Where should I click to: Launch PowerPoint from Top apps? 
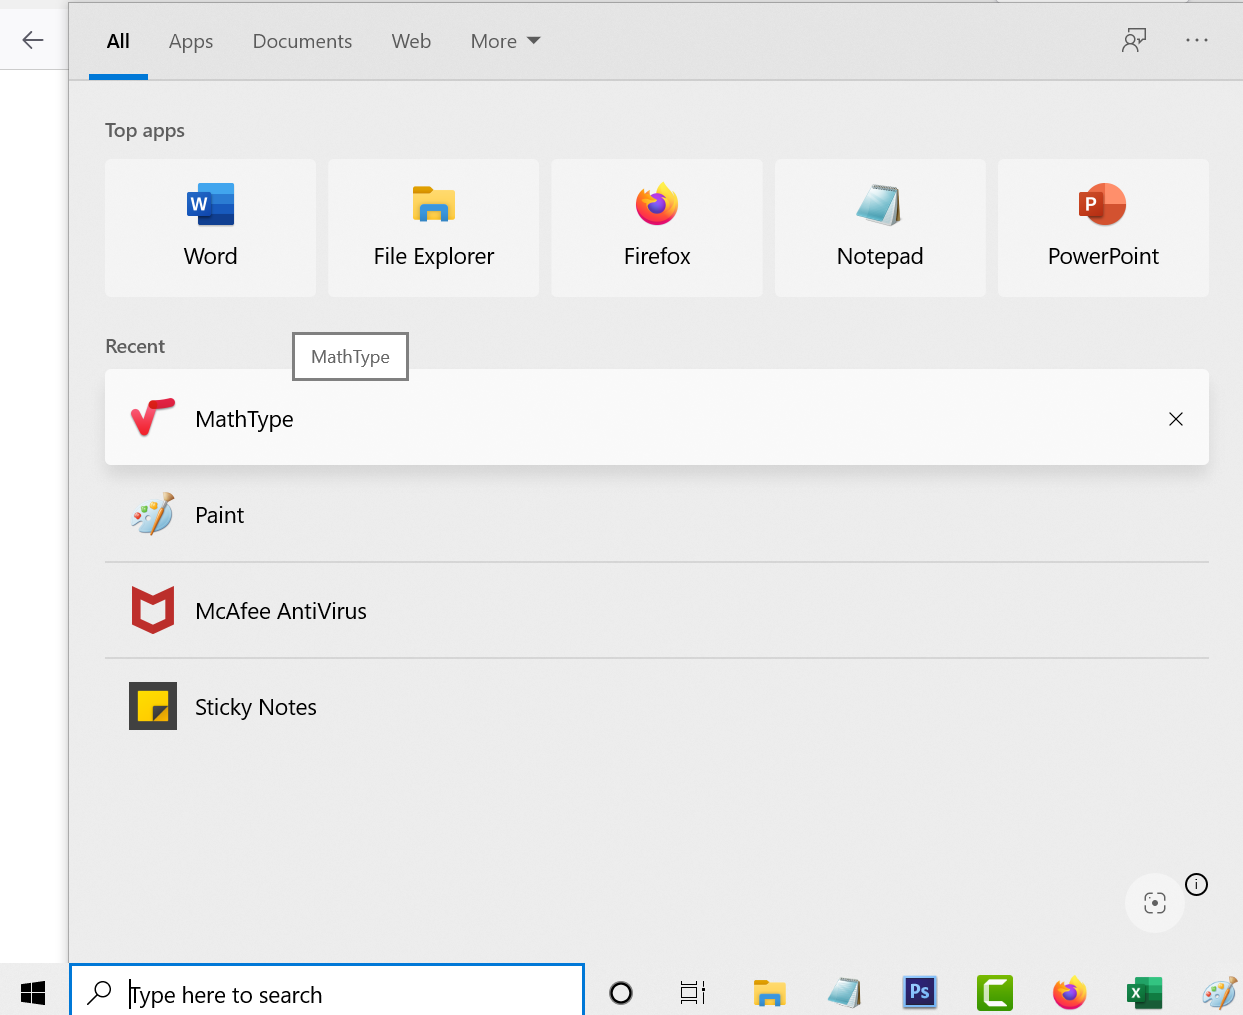click(1103, 228)
